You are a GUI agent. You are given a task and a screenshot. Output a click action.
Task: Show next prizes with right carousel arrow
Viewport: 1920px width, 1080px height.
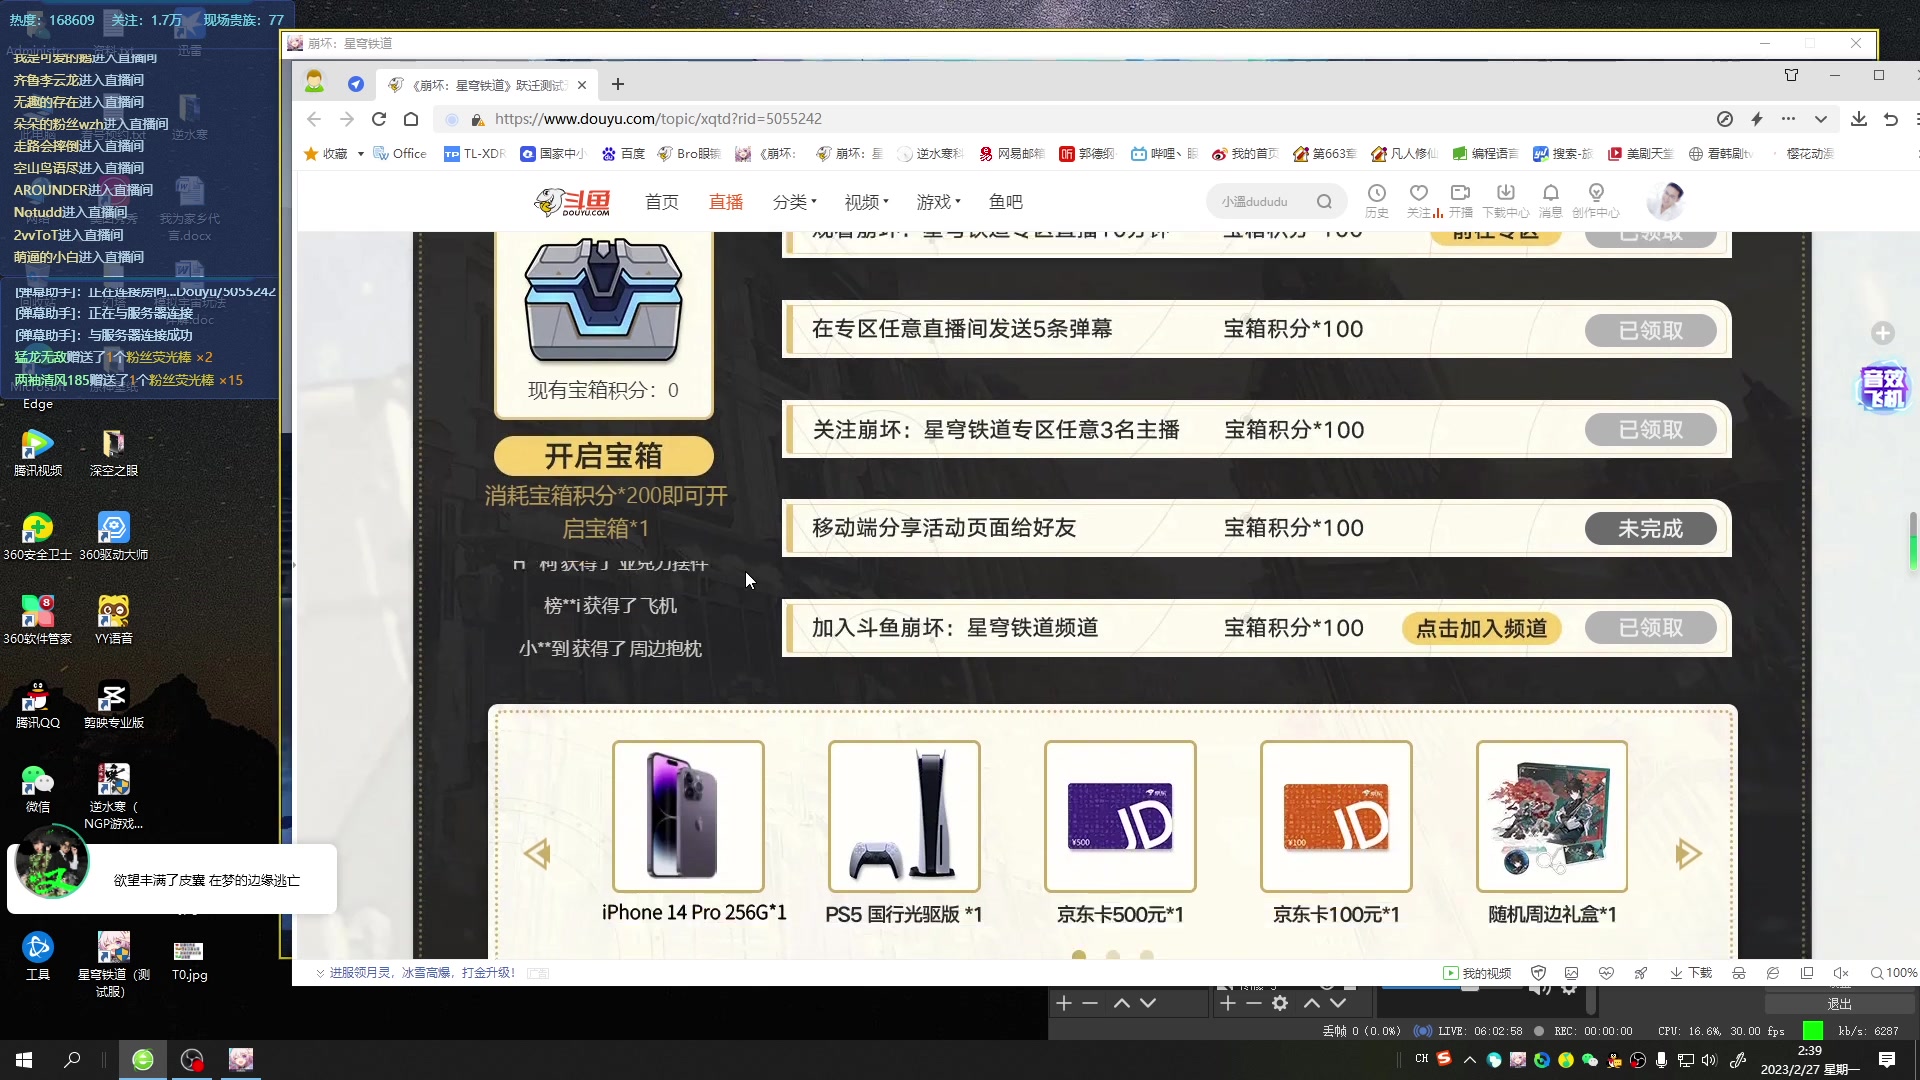tap(1688, 853)
